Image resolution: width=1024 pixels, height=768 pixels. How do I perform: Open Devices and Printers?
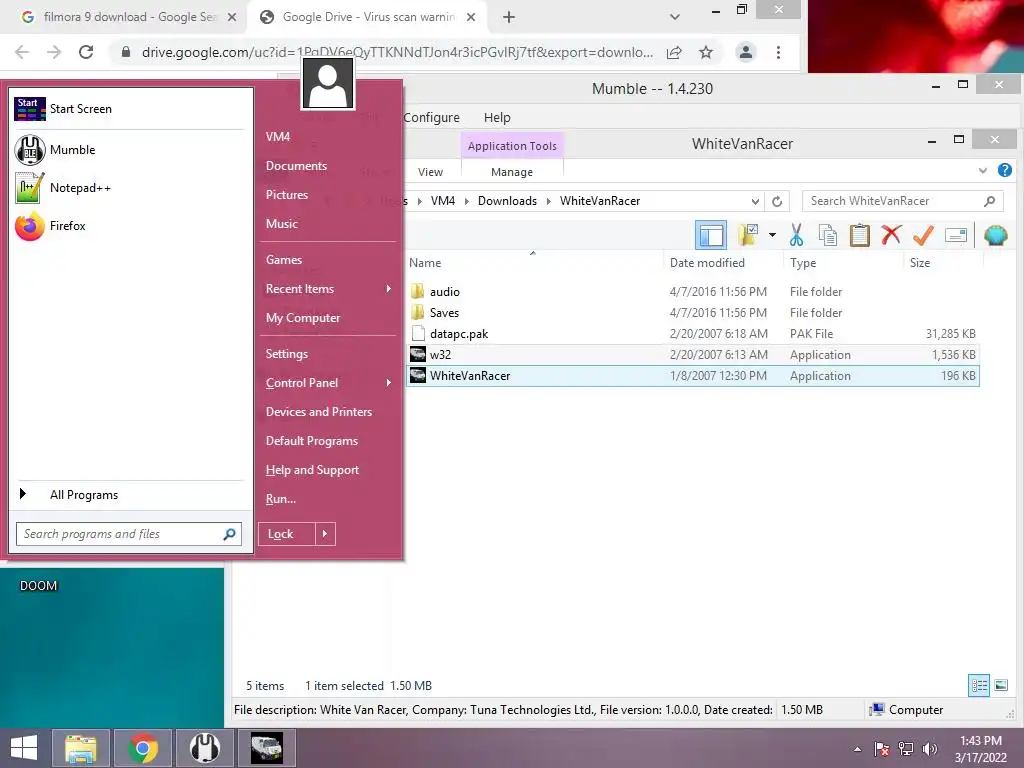coord(319,412)
